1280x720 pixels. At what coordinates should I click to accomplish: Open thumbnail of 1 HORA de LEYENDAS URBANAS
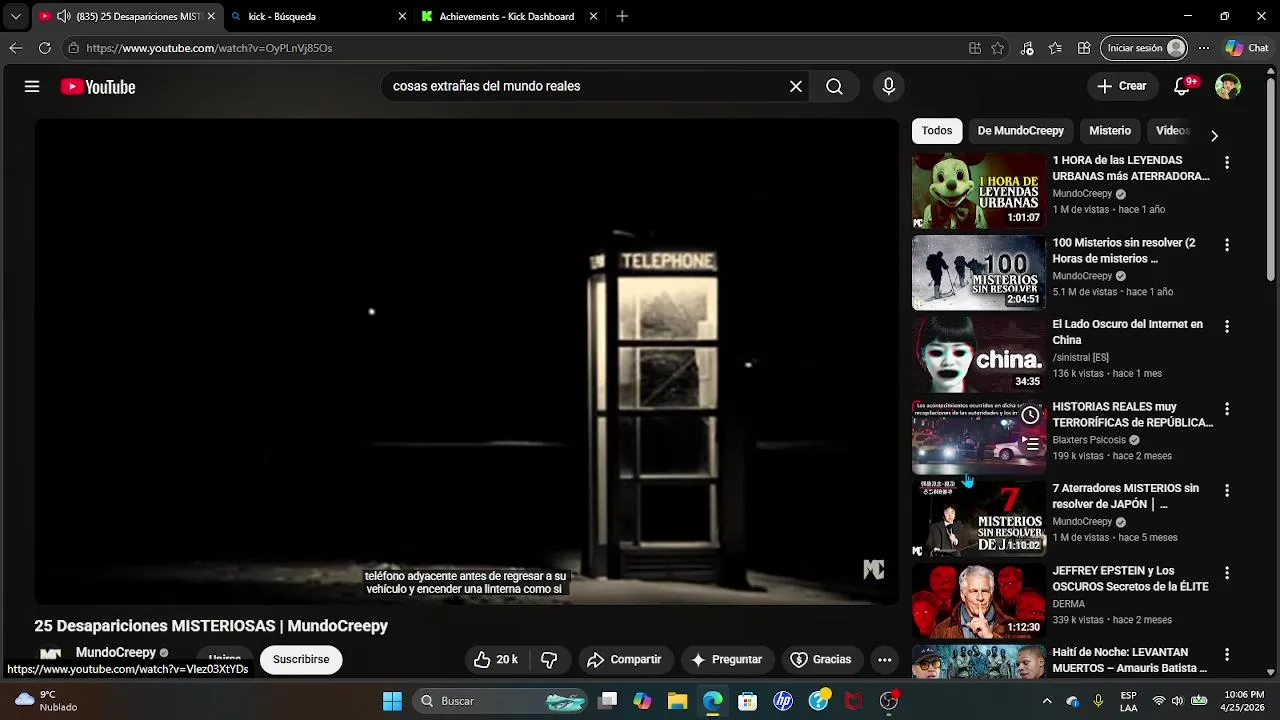979,190
